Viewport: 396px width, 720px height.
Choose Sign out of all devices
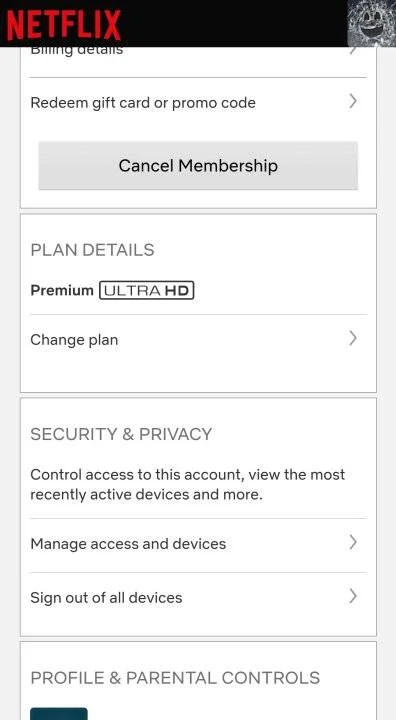(x=198, y=598)
